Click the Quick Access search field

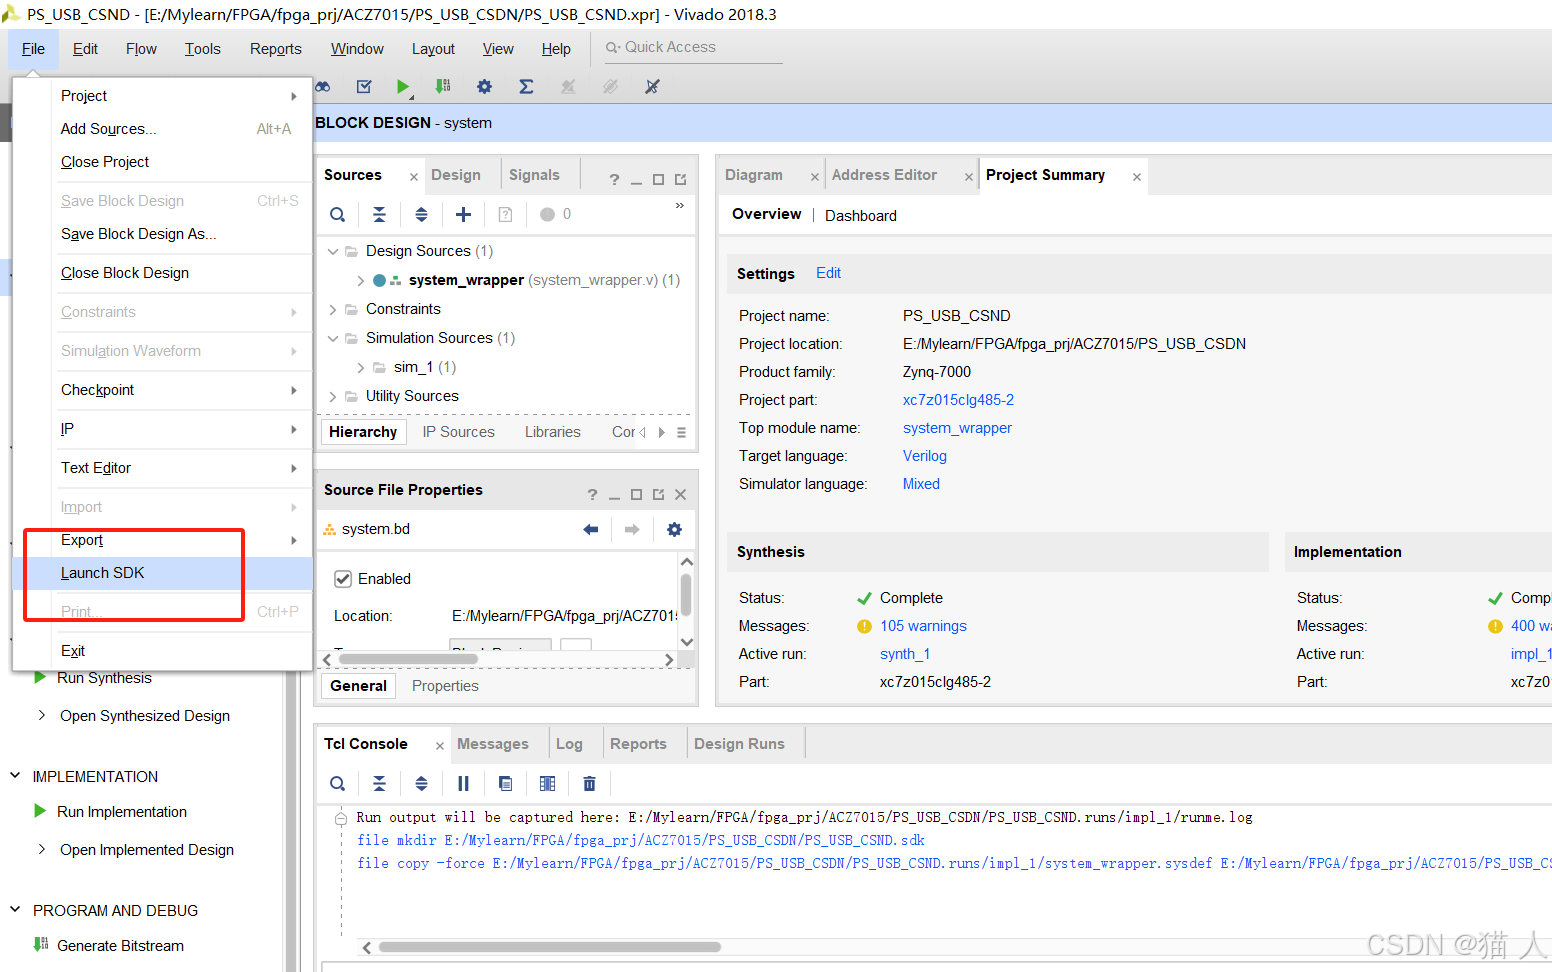[694, 48]
